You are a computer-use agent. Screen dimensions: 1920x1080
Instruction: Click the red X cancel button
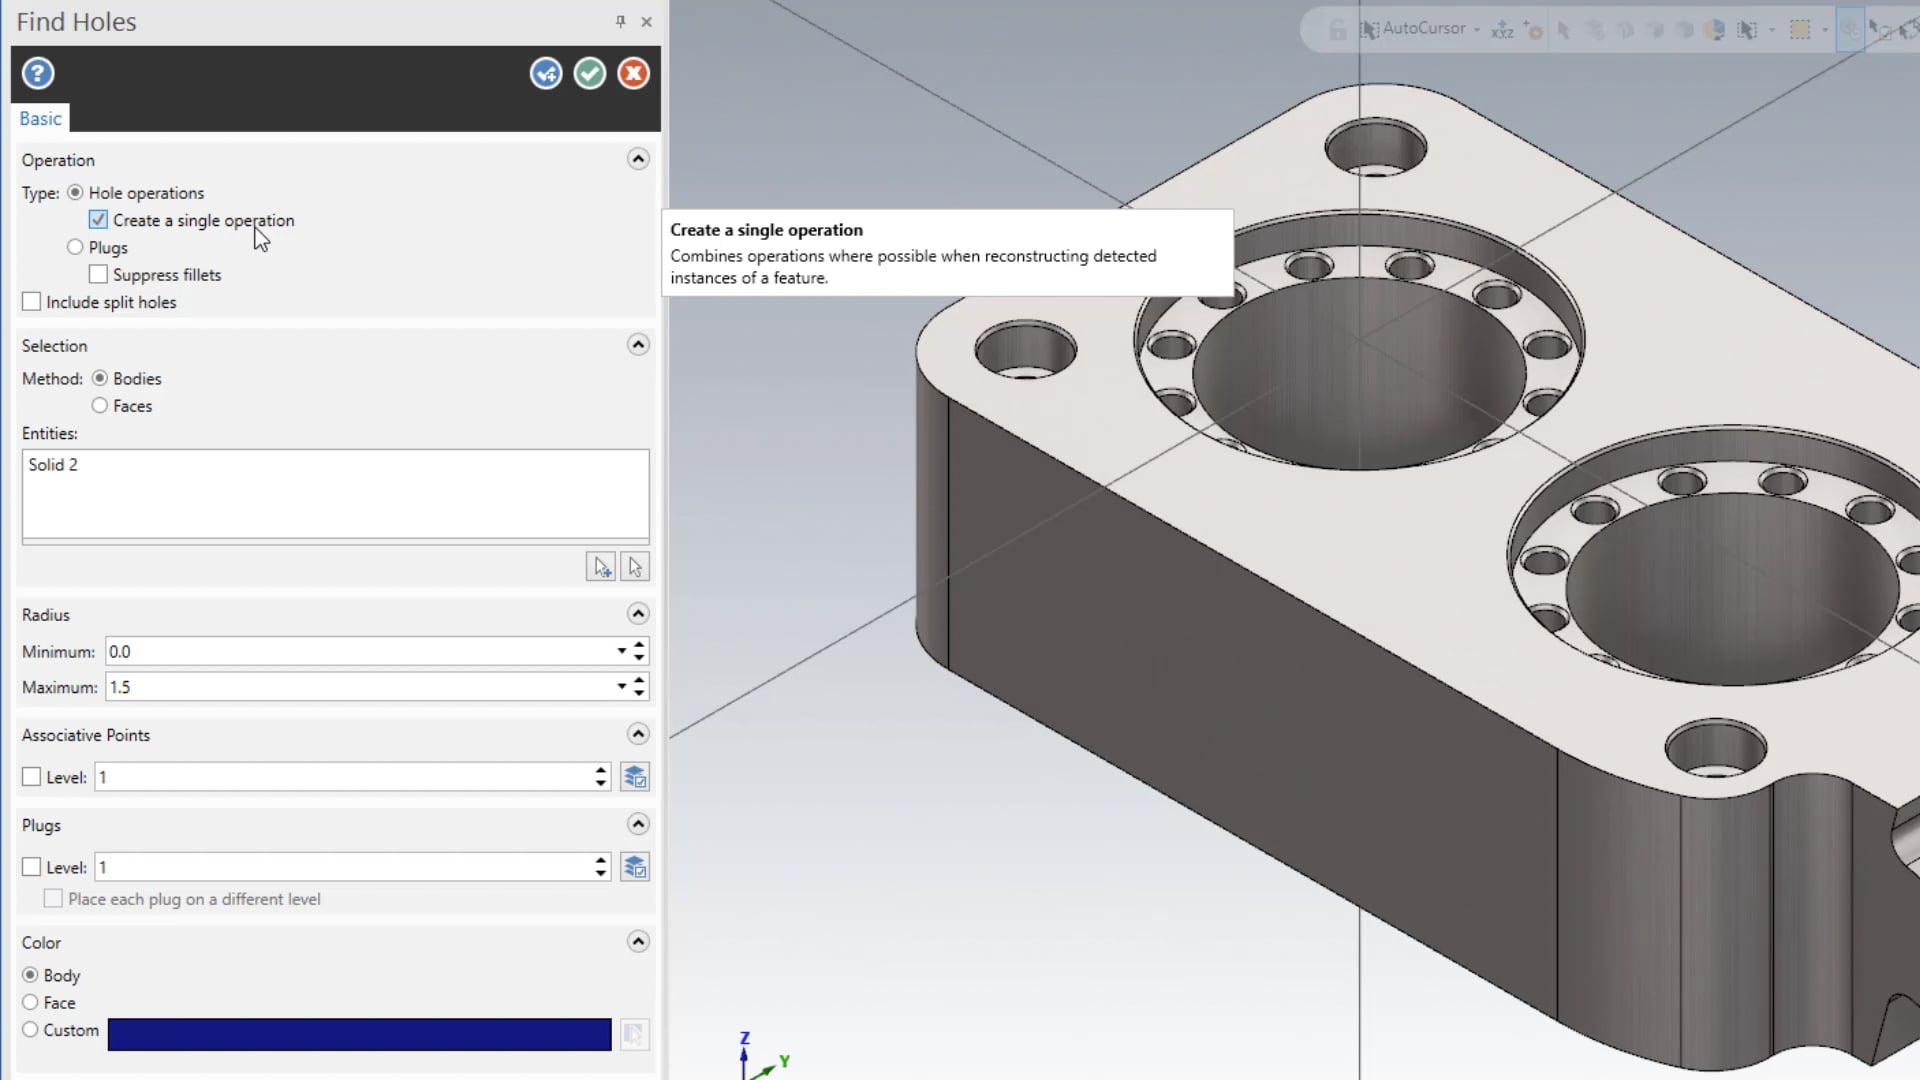pos(633,73)
